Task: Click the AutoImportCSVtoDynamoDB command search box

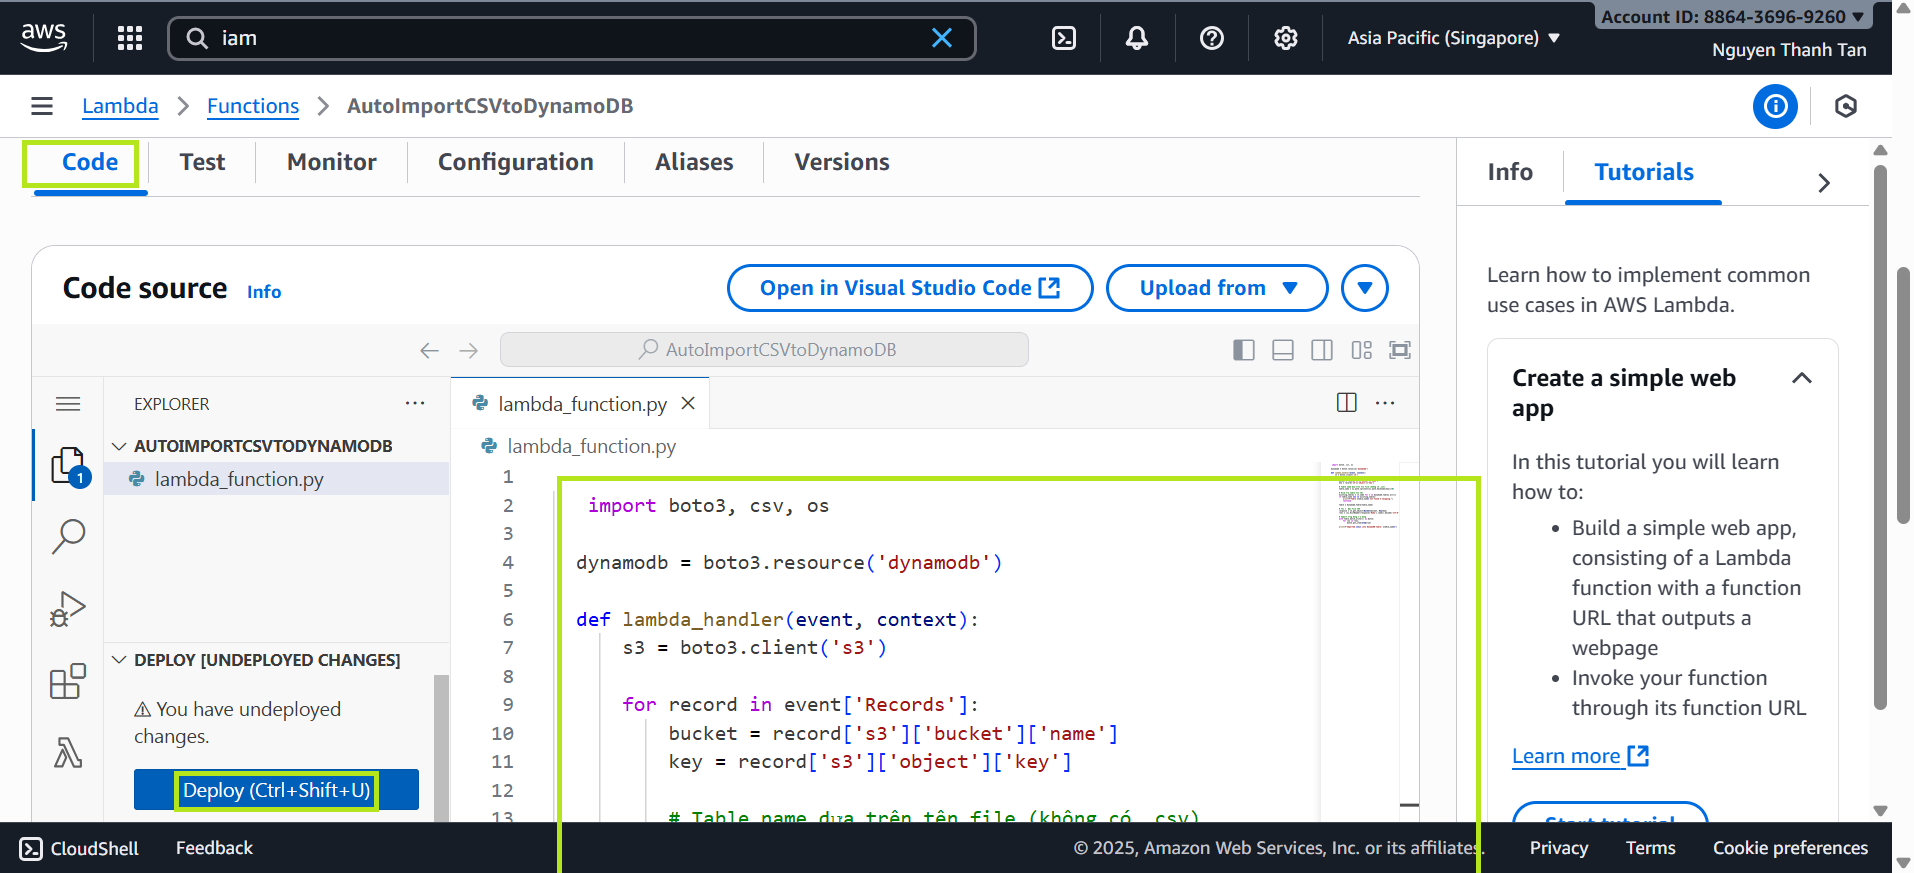Action: pos(764,350)
